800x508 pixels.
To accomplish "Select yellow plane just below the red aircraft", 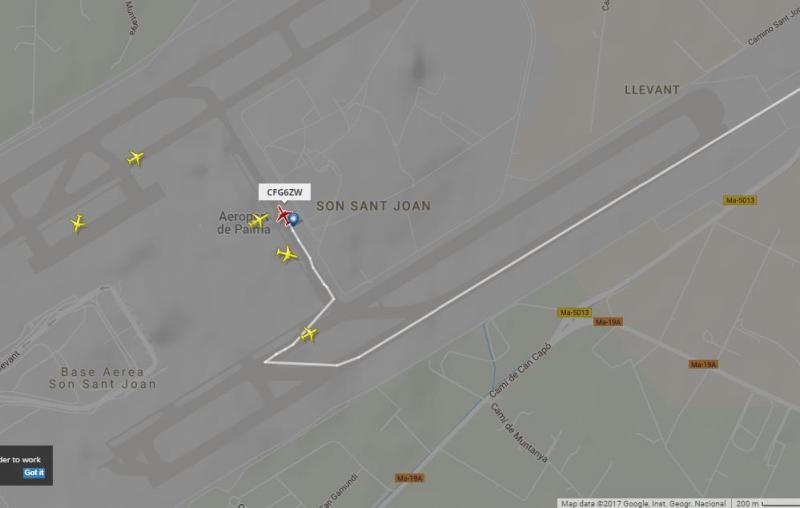I will (x=287, y=254).
